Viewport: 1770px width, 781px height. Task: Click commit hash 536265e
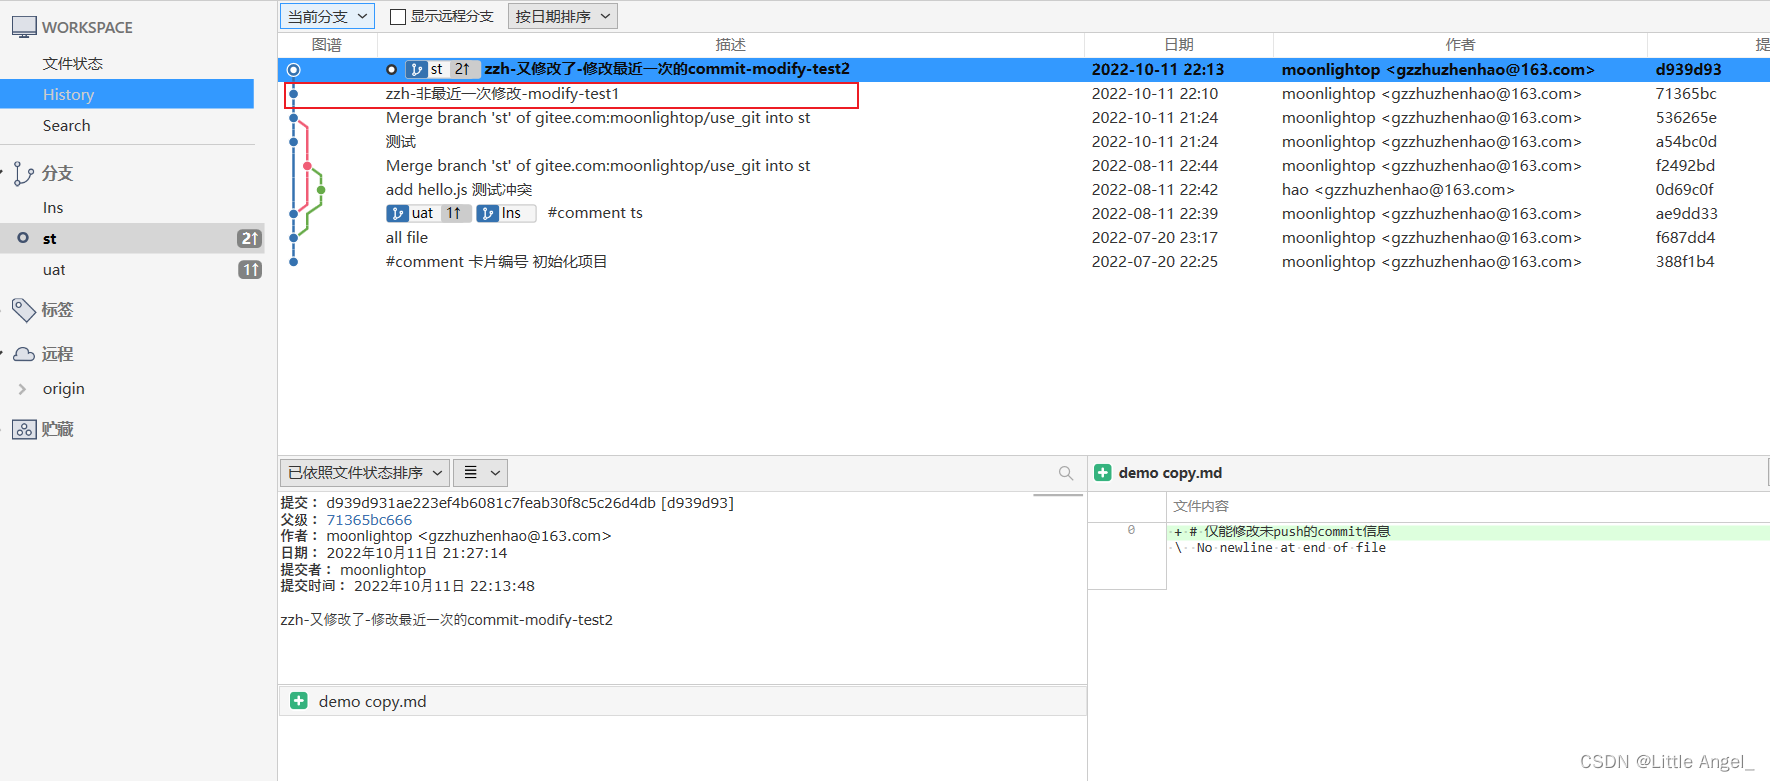click(x=1686, y=118)
